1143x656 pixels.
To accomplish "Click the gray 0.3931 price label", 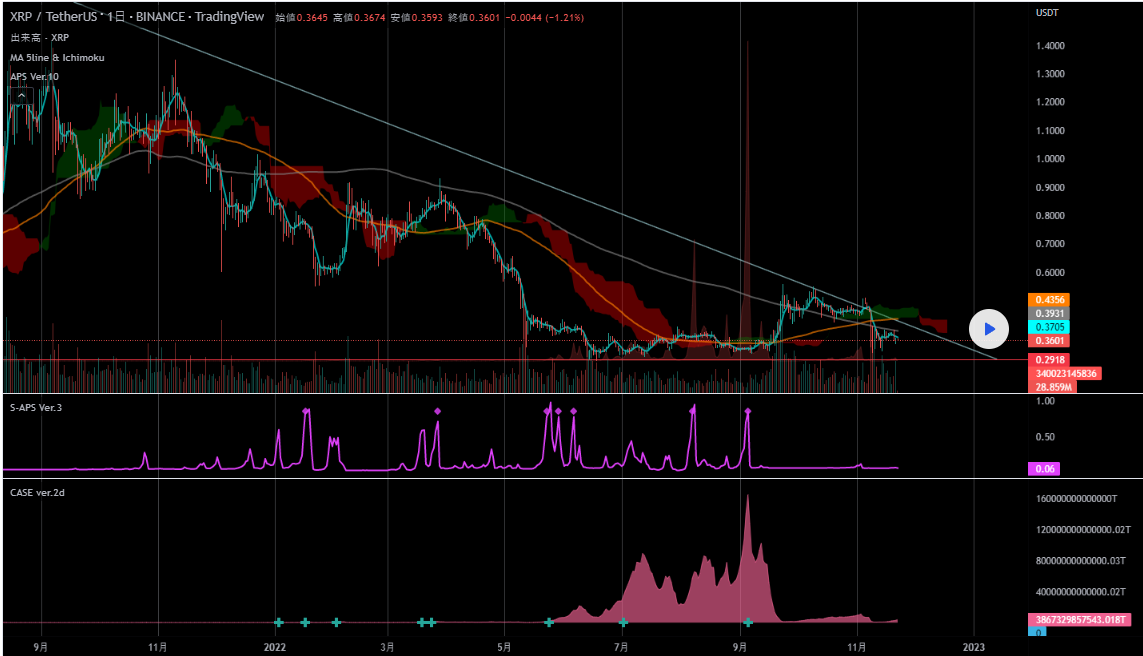I will pyautogui.click(x=1049, y=314).
